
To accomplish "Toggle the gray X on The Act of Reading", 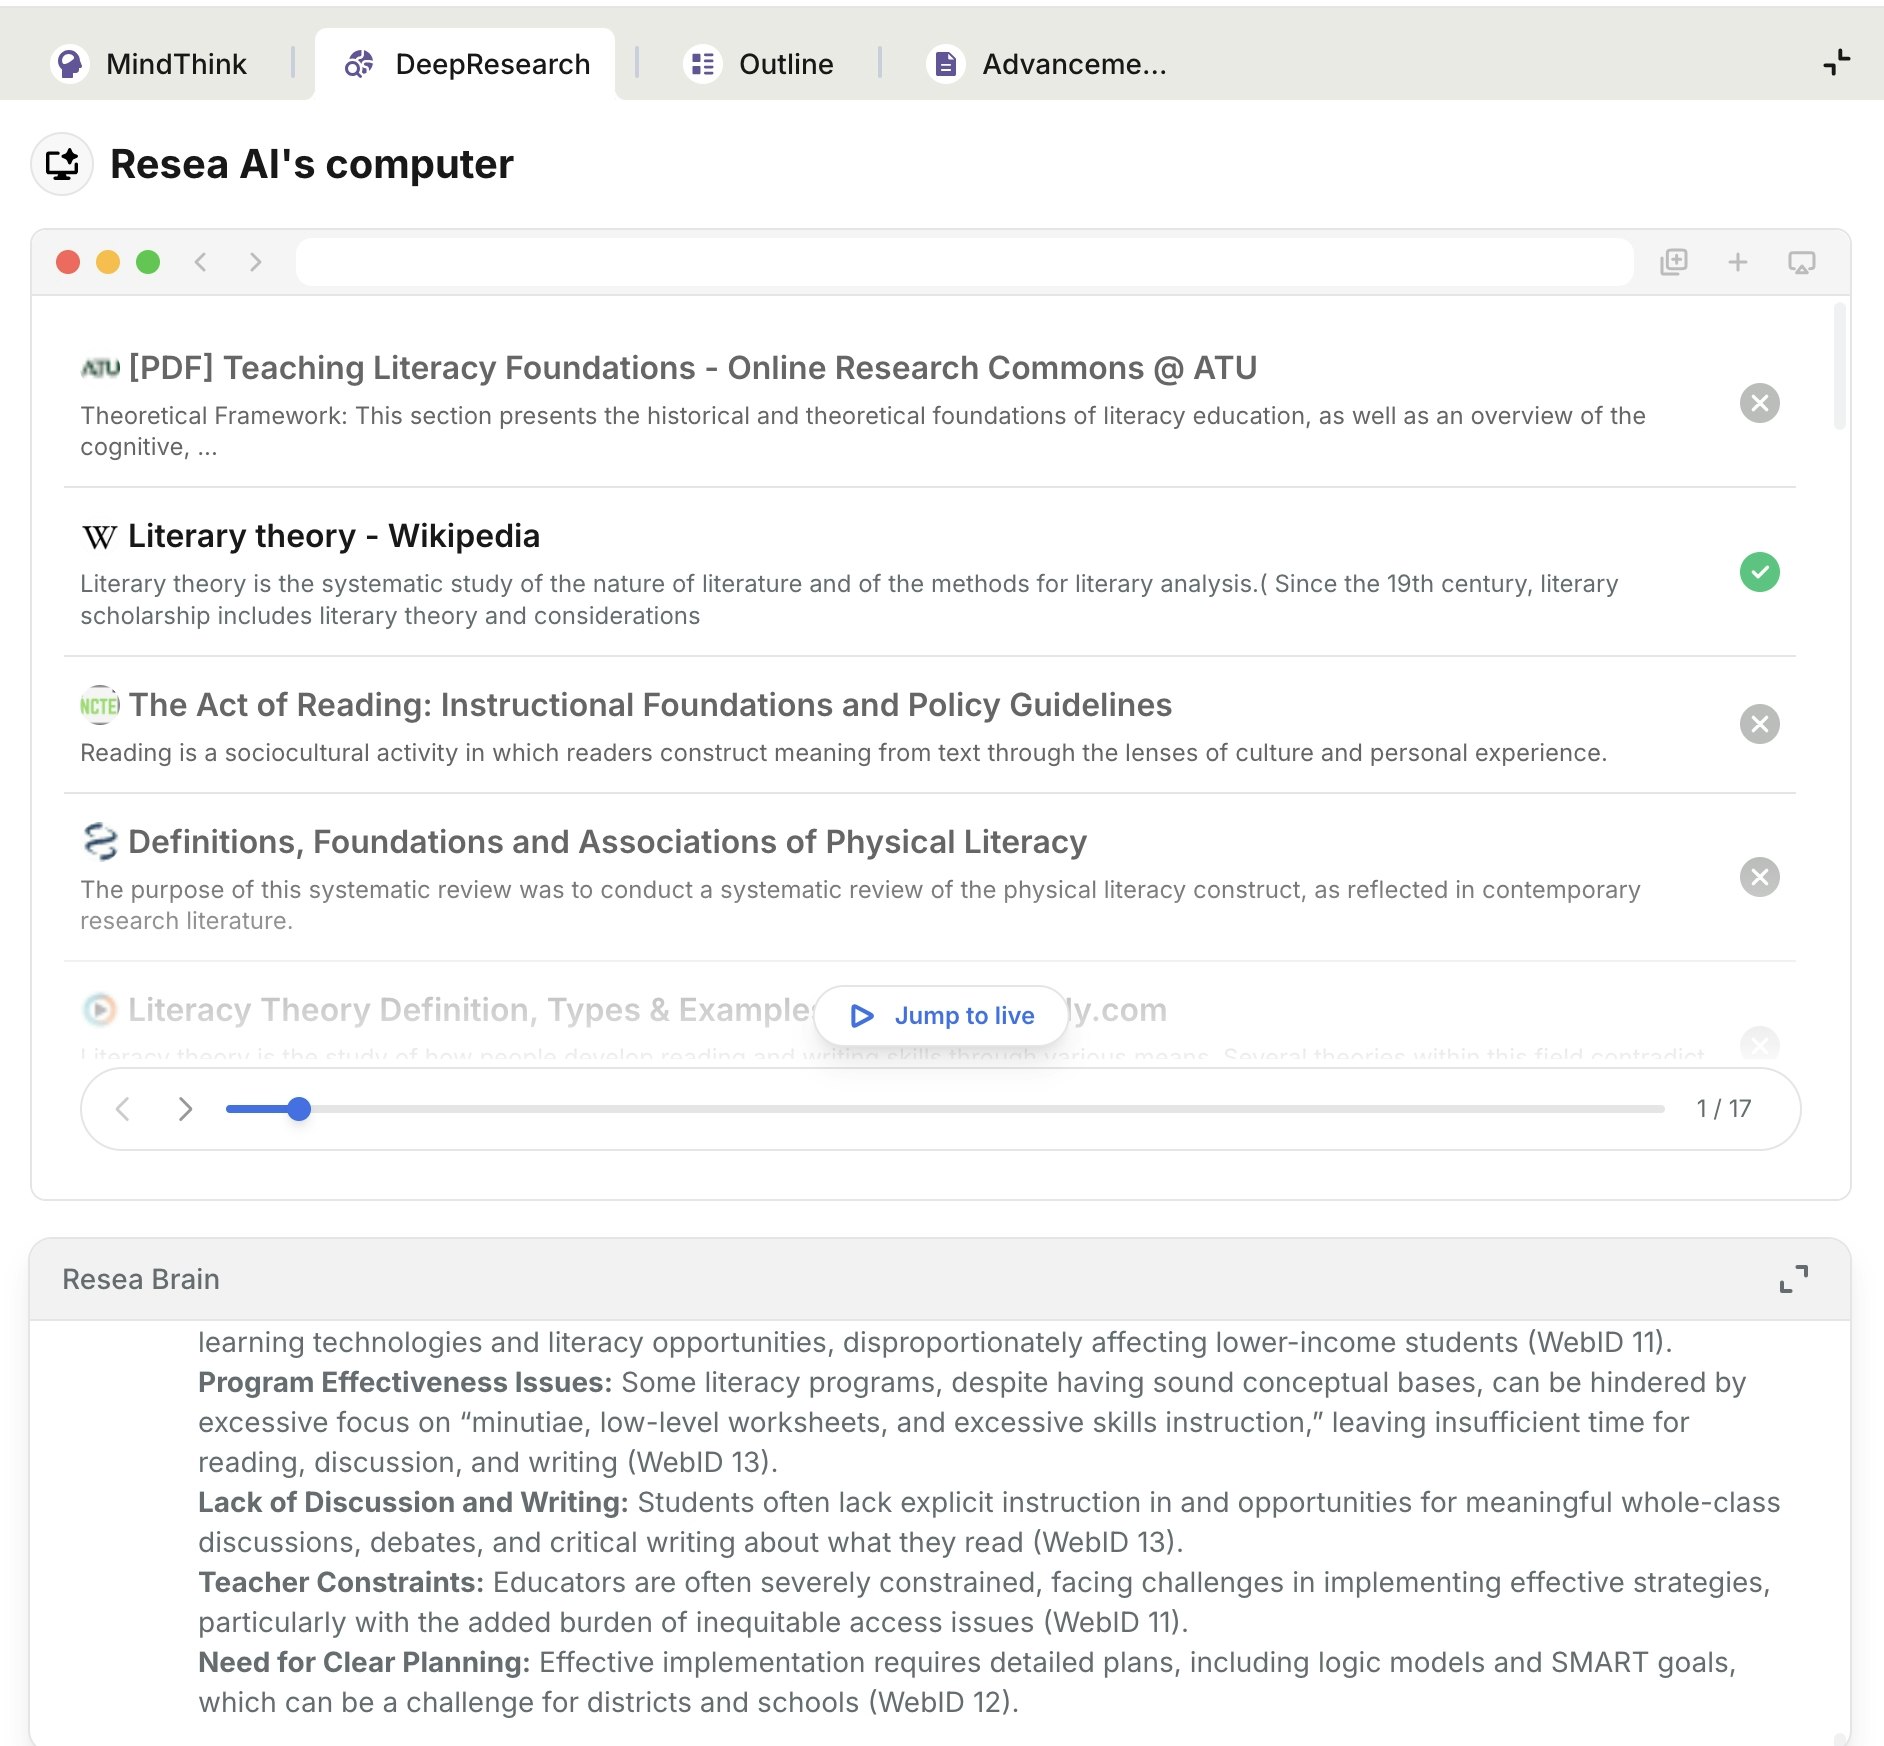I will 1760,724.
